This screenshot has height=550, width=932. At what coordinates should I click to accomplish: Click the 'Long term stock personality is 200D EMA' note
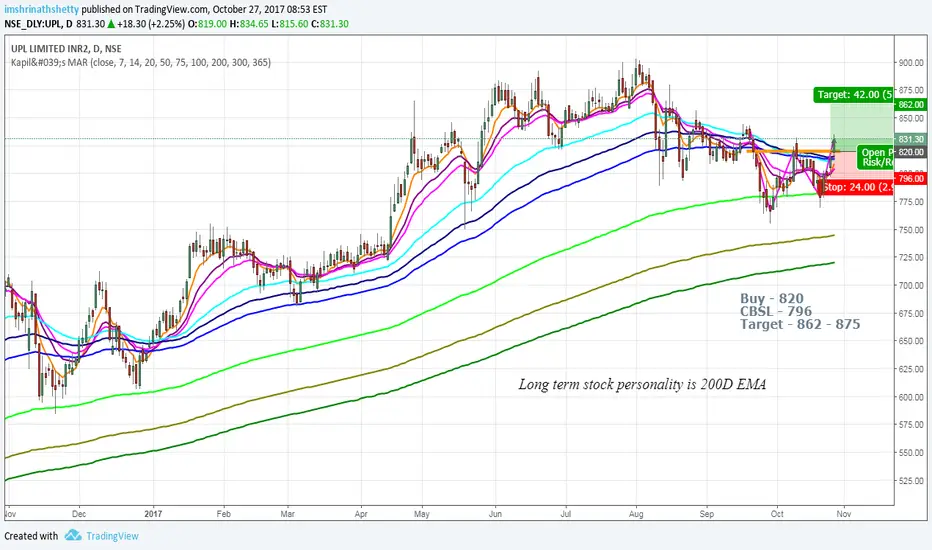click(x=643, y=384)
